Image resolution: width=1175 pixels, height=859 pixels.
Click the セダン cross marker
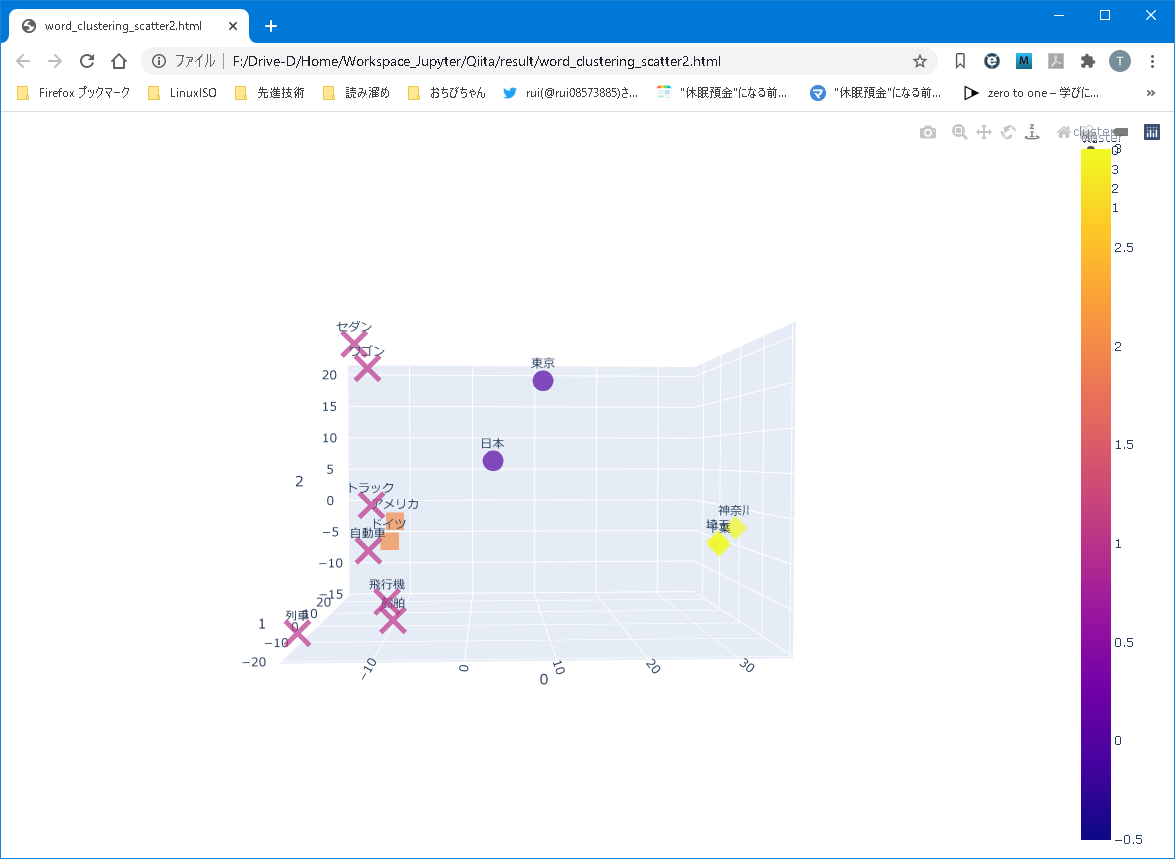coord(354,343)
